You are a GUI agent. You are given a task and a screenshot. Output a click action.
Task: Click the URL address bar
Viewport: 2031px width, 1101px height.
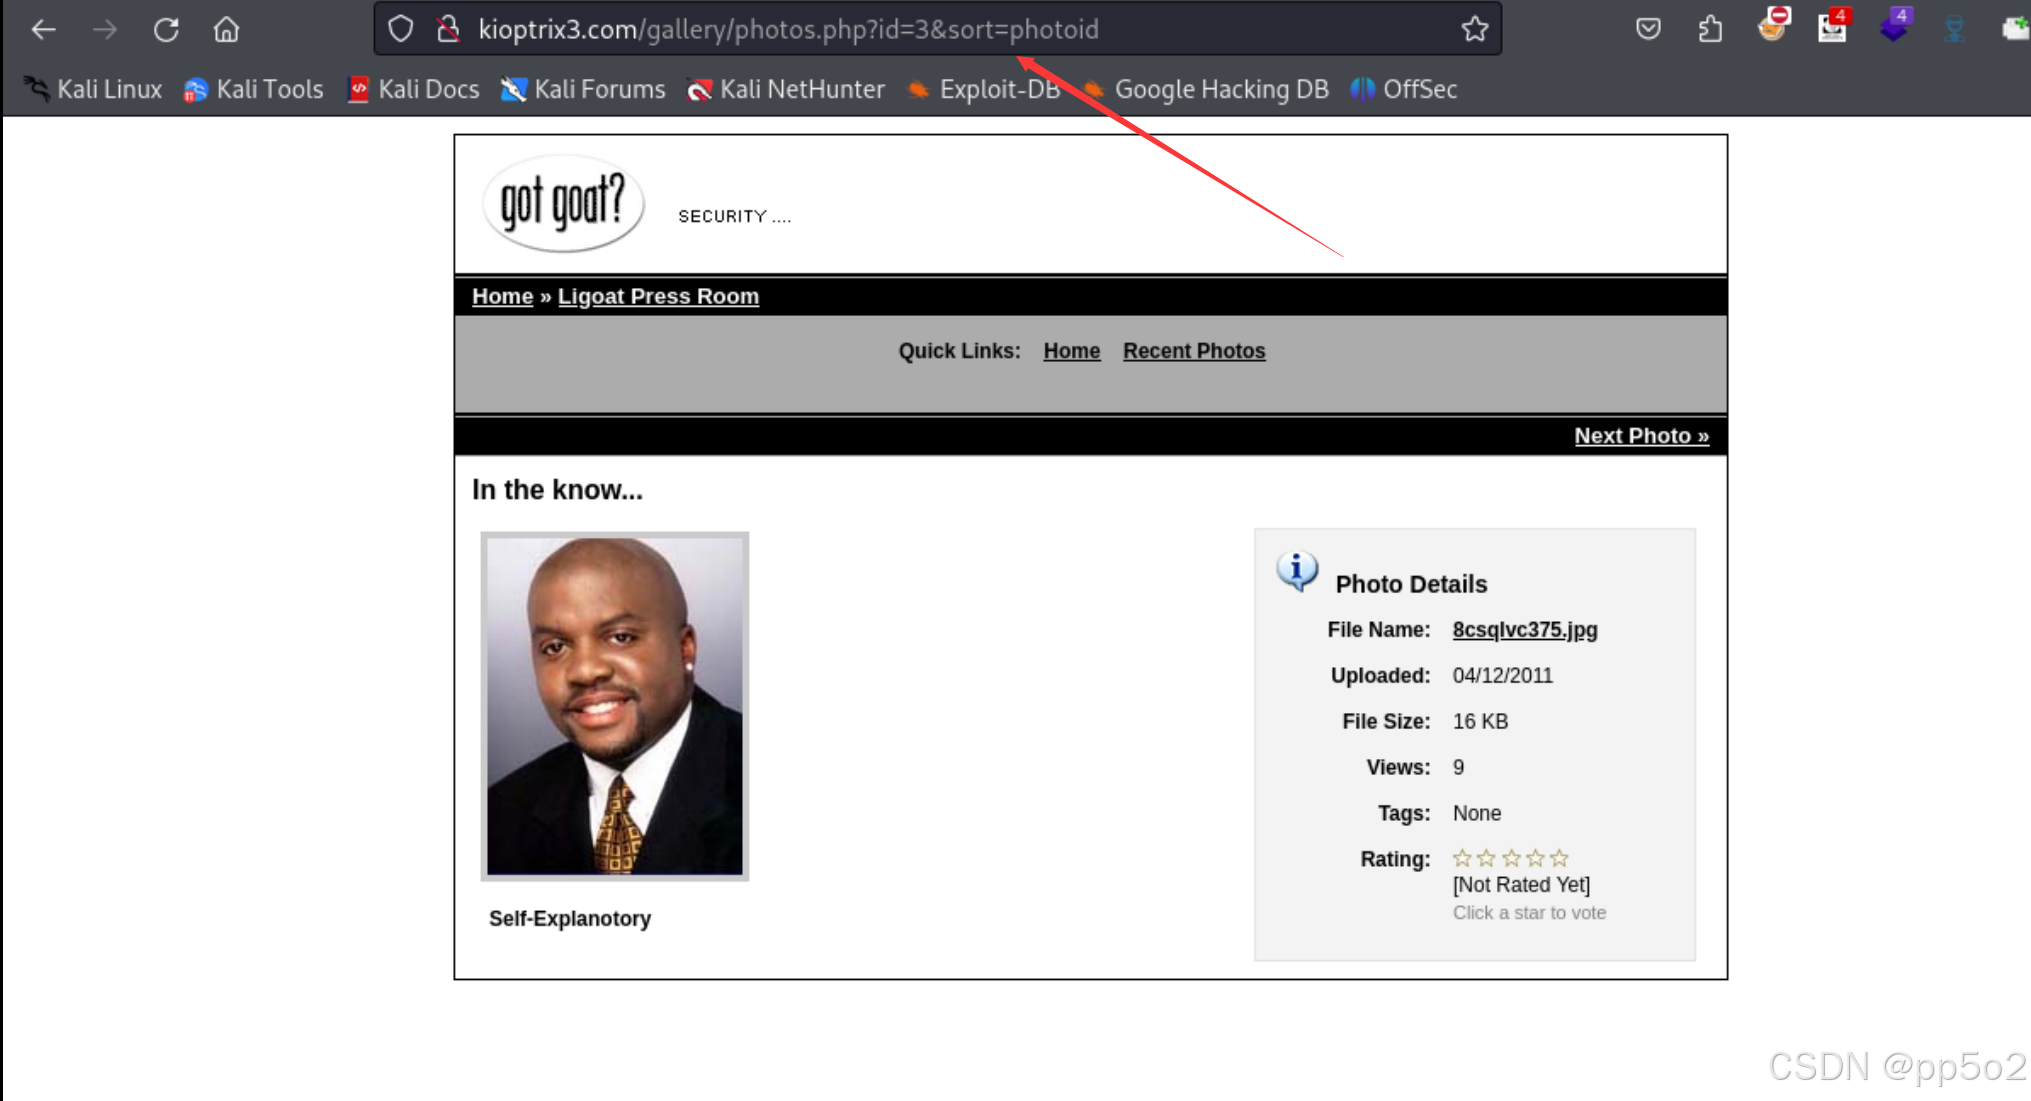tap(900, 30)
